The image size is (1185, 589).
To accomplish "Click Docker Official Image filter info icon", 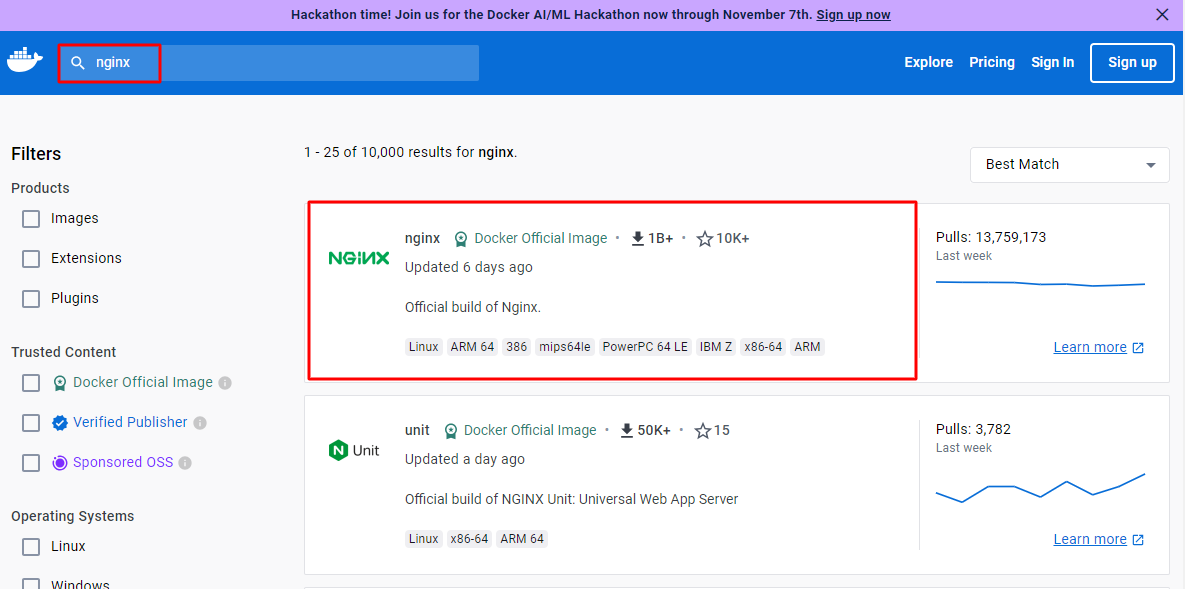I will click(224, 383).
